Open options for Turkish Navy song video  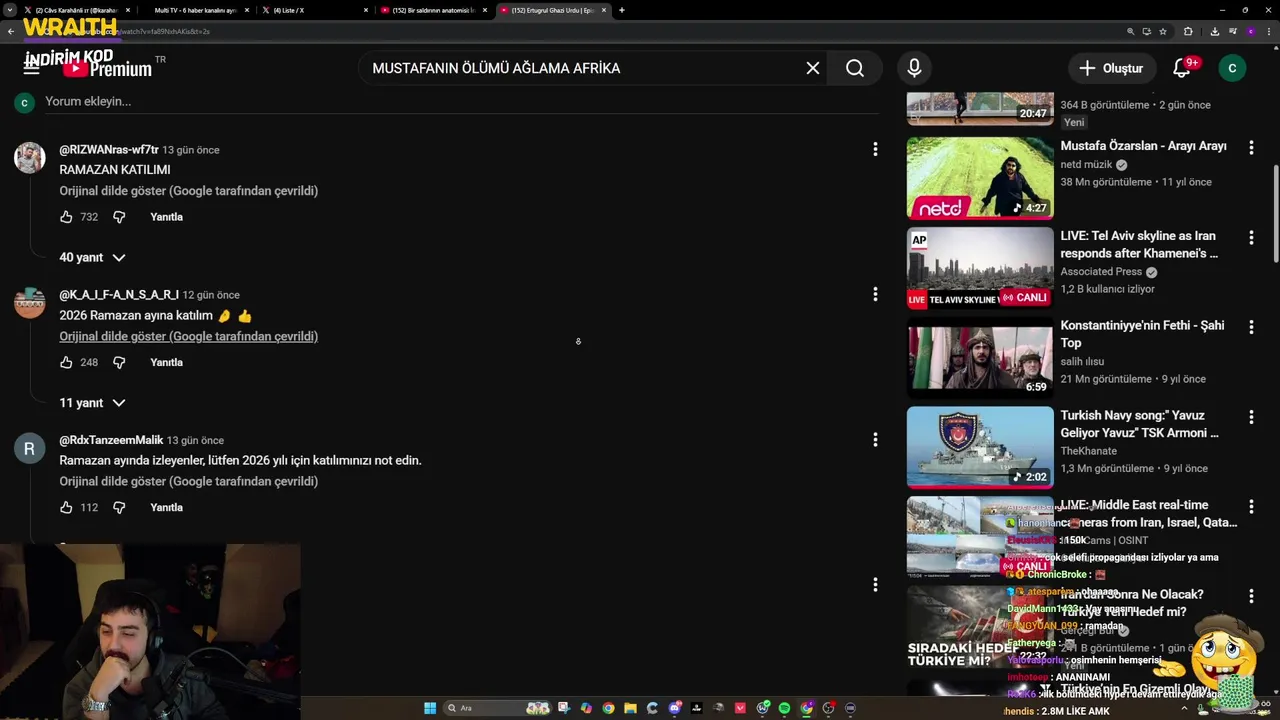pyautogui.click(x=1251, y=417)
